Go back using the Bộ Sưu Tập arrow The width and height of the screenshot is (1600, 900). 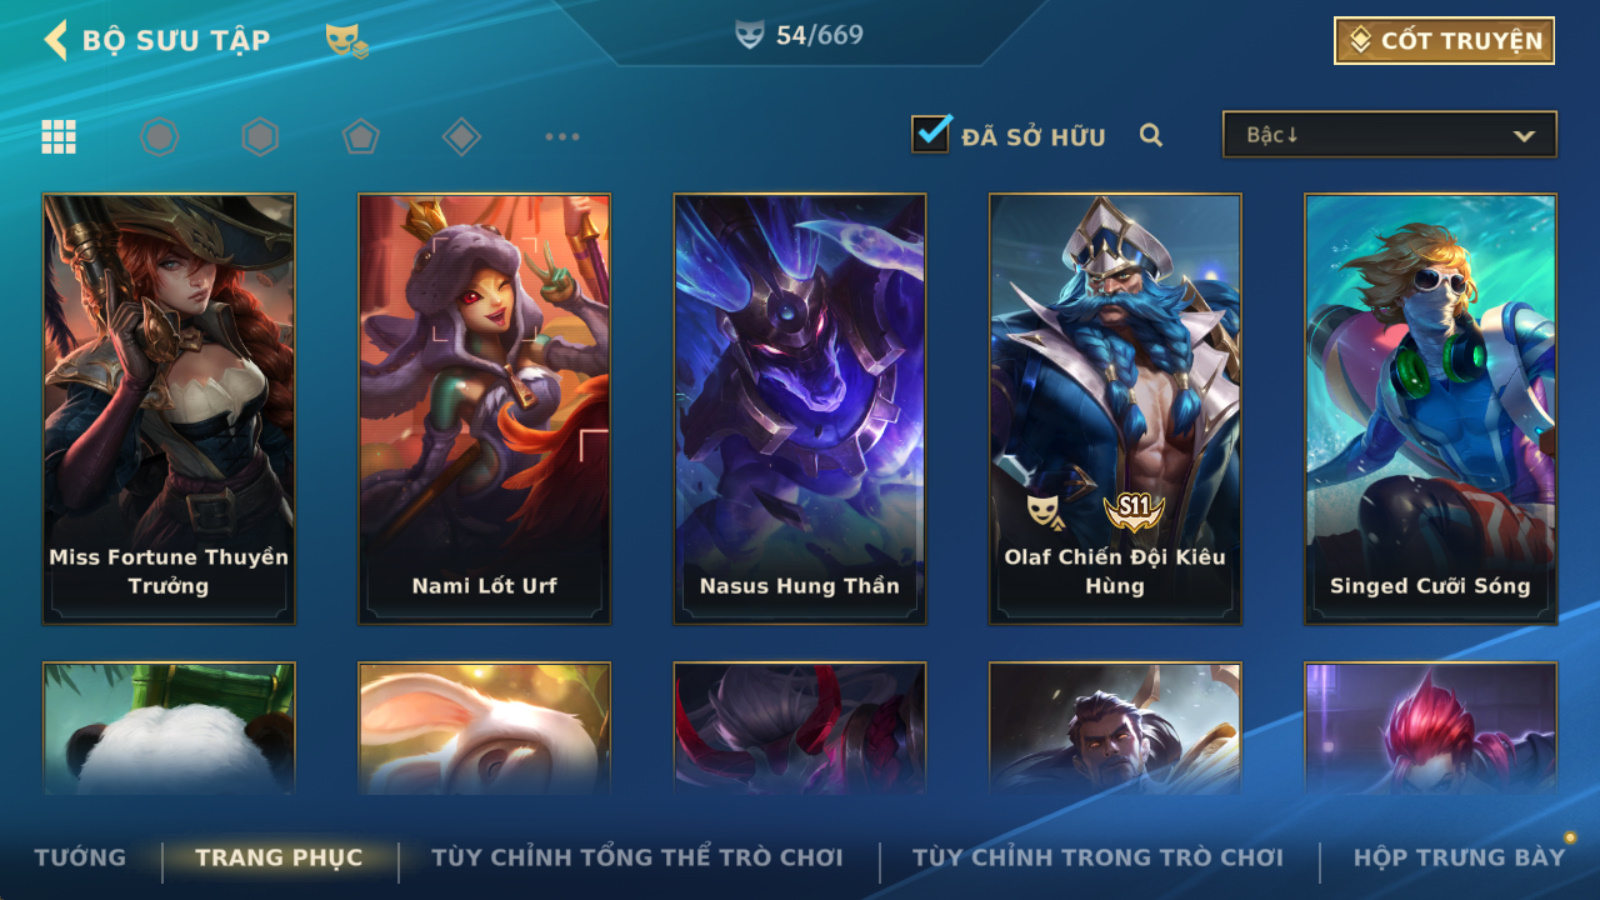56,40
